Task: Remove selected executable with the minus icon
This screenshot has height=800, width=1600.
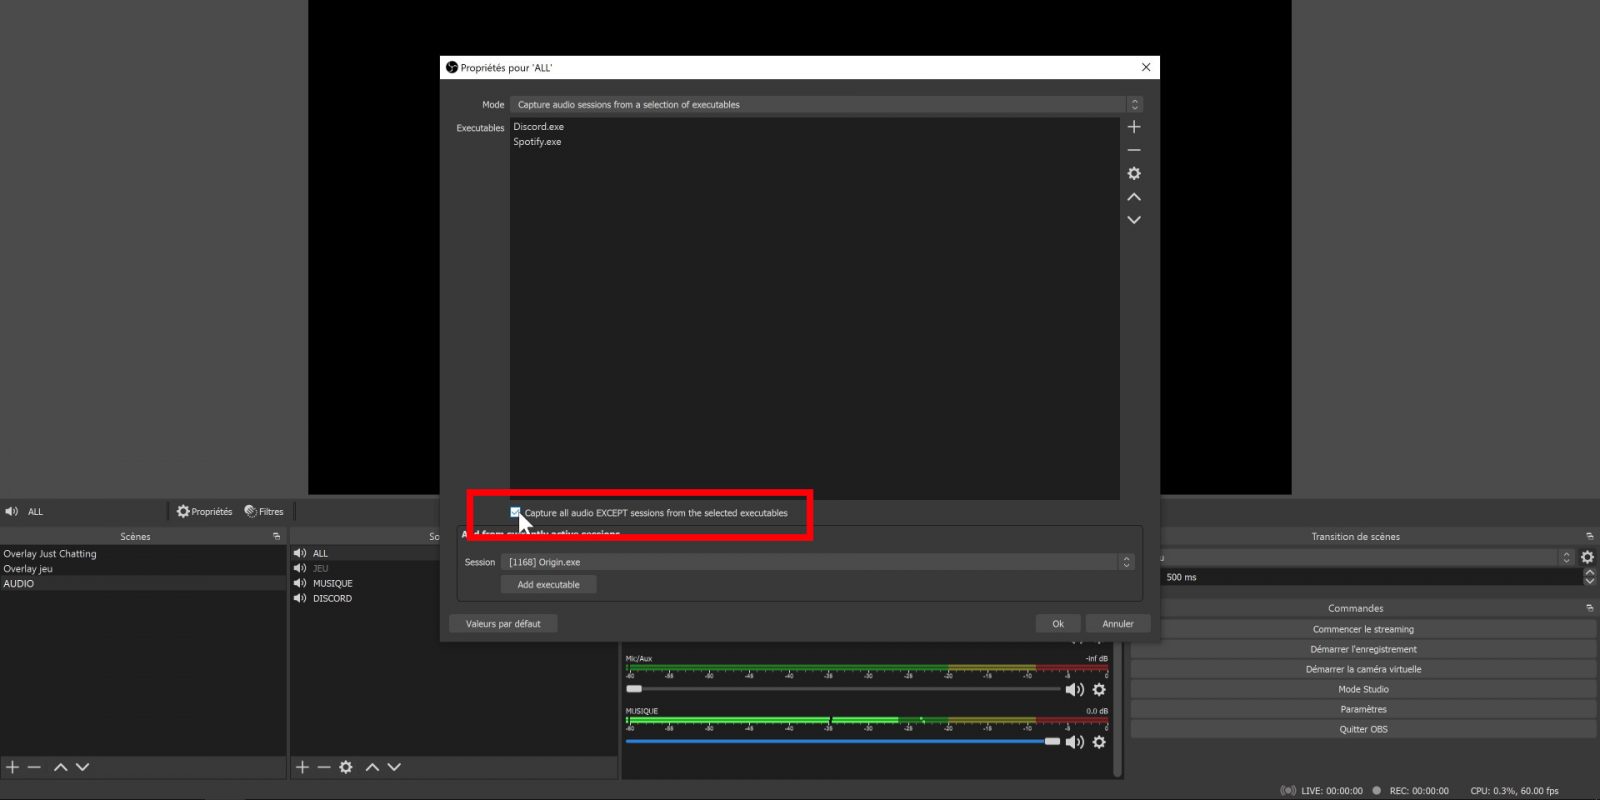Action: coord(1134,150)
